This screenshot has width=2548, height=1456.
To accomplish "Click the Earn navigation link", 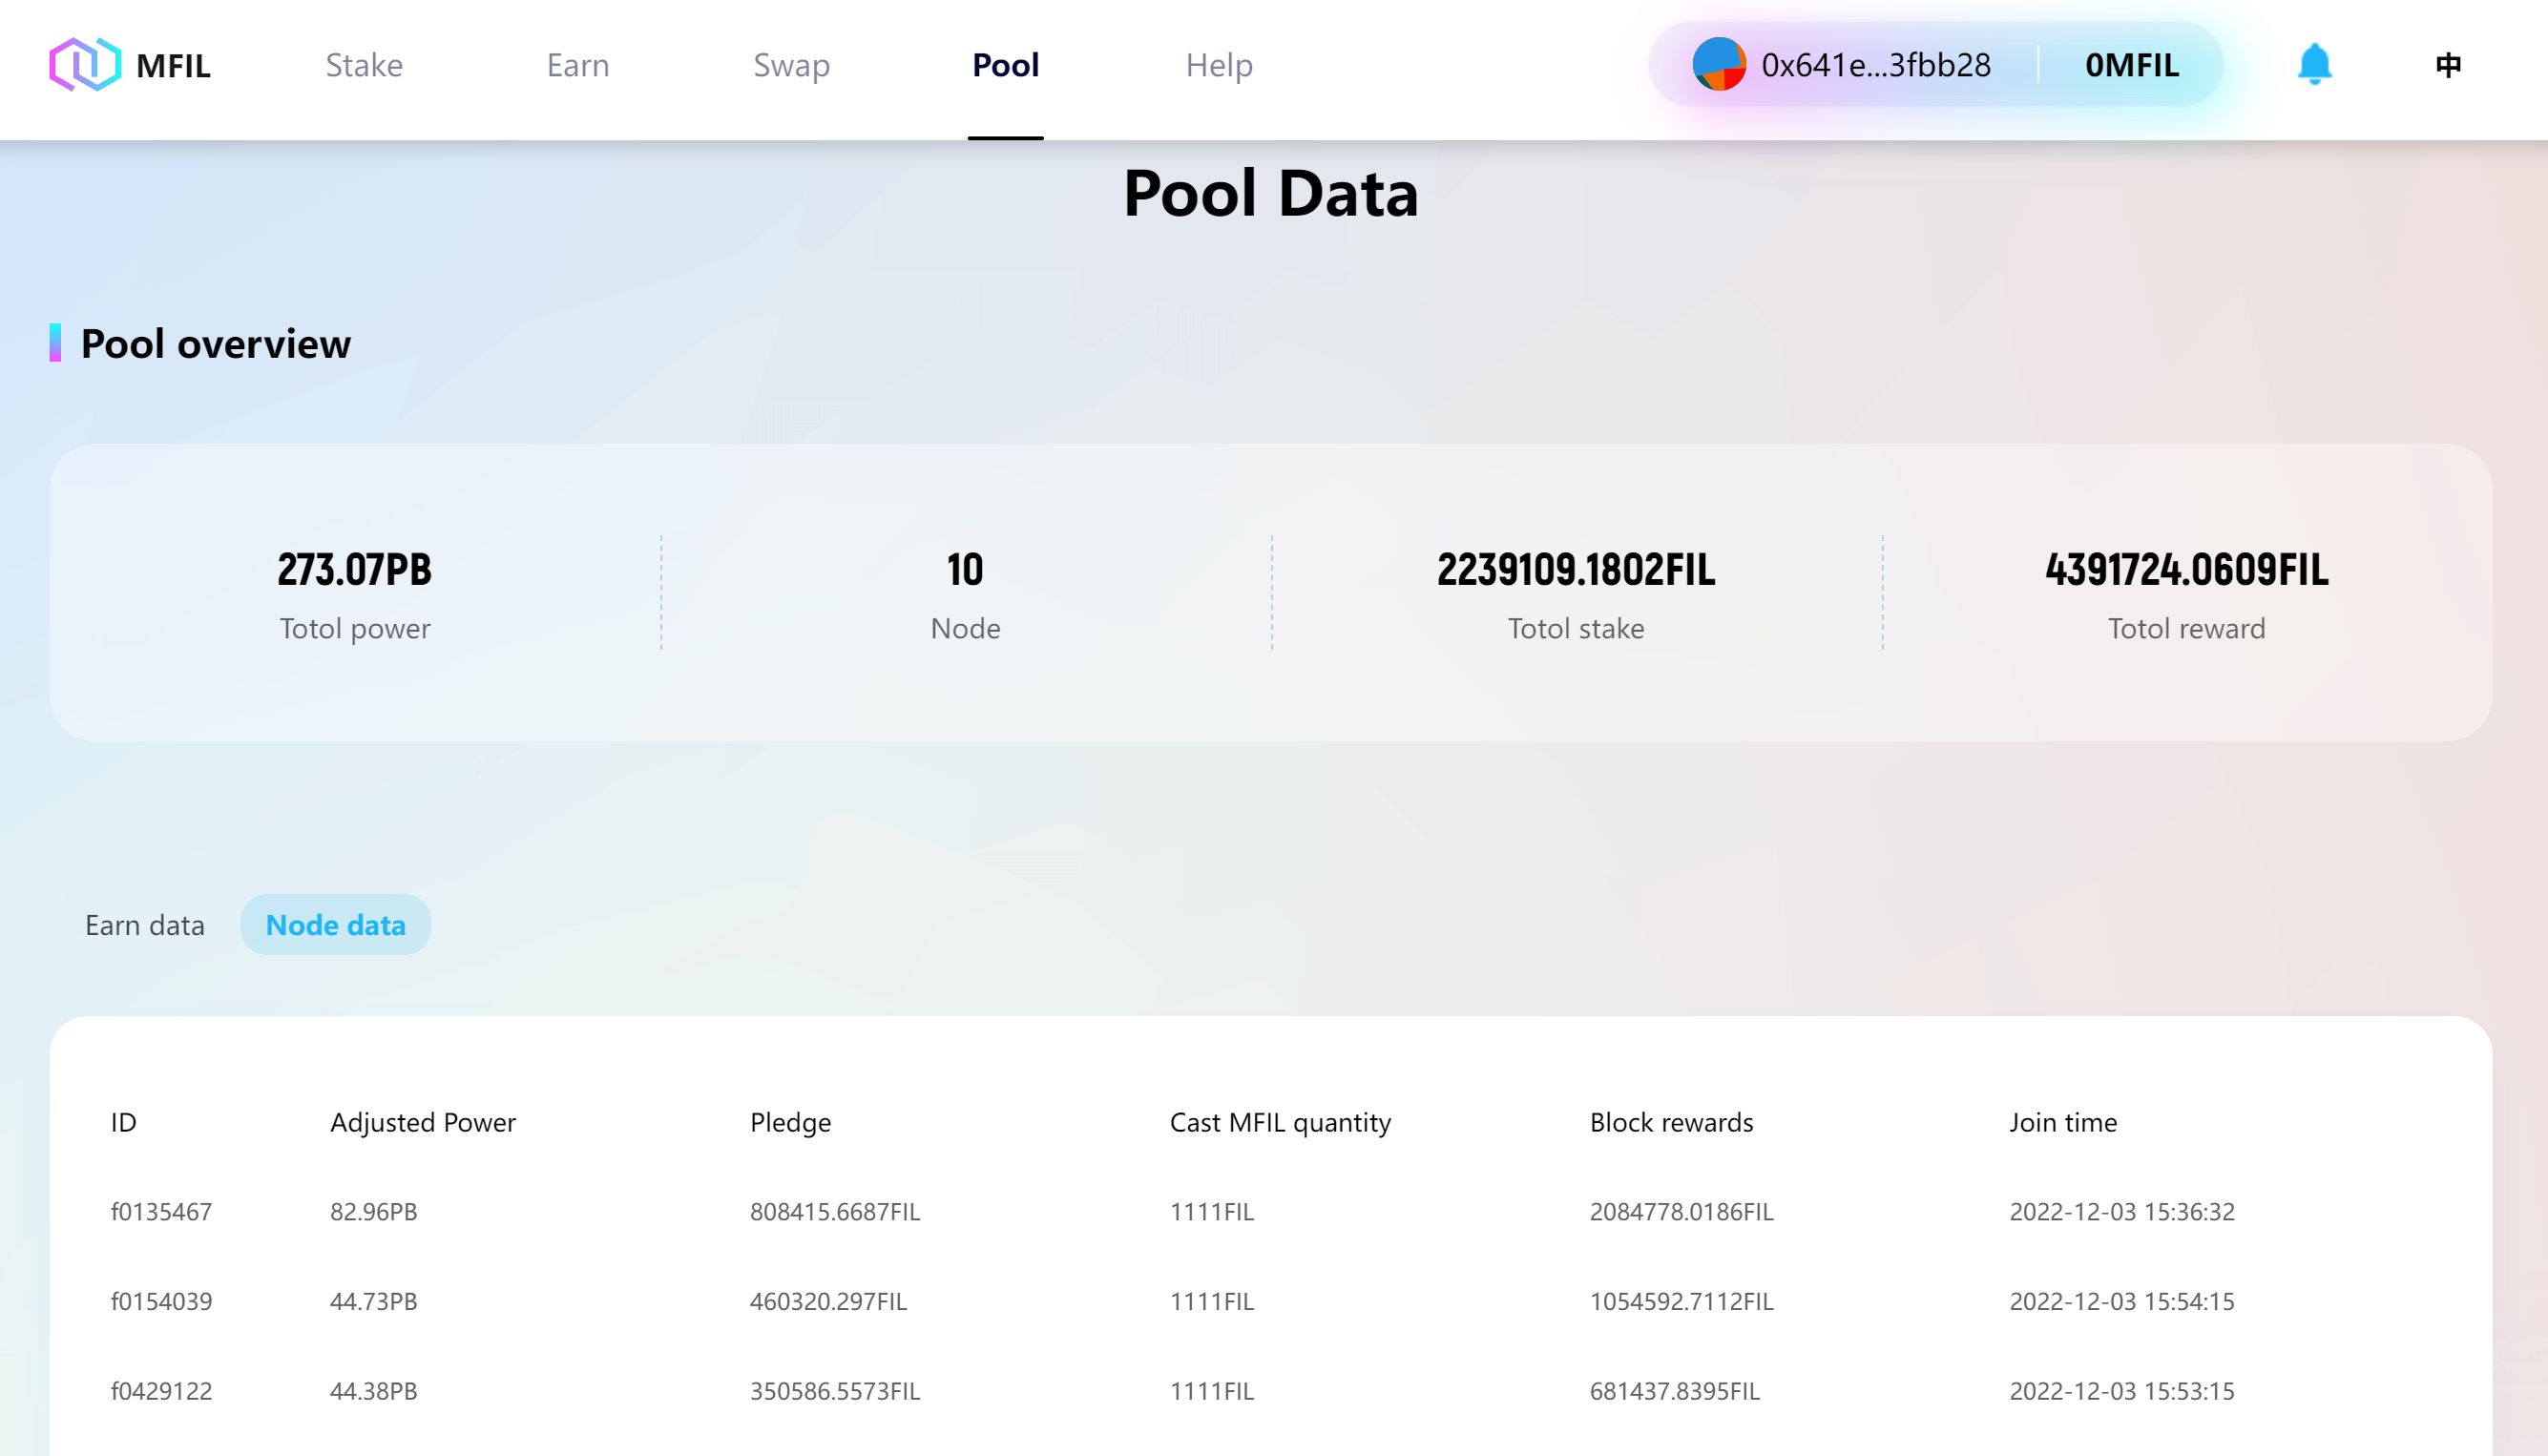I will [x=577, y=63].
